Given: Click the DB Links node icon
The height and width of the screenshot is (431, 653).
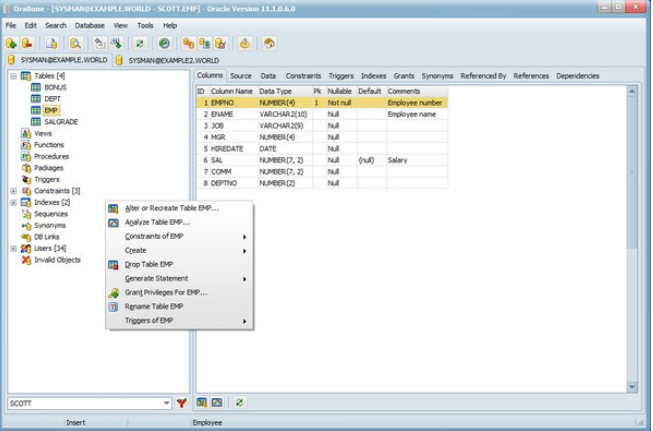Looking at the screenshot, I should coord(26,237).
